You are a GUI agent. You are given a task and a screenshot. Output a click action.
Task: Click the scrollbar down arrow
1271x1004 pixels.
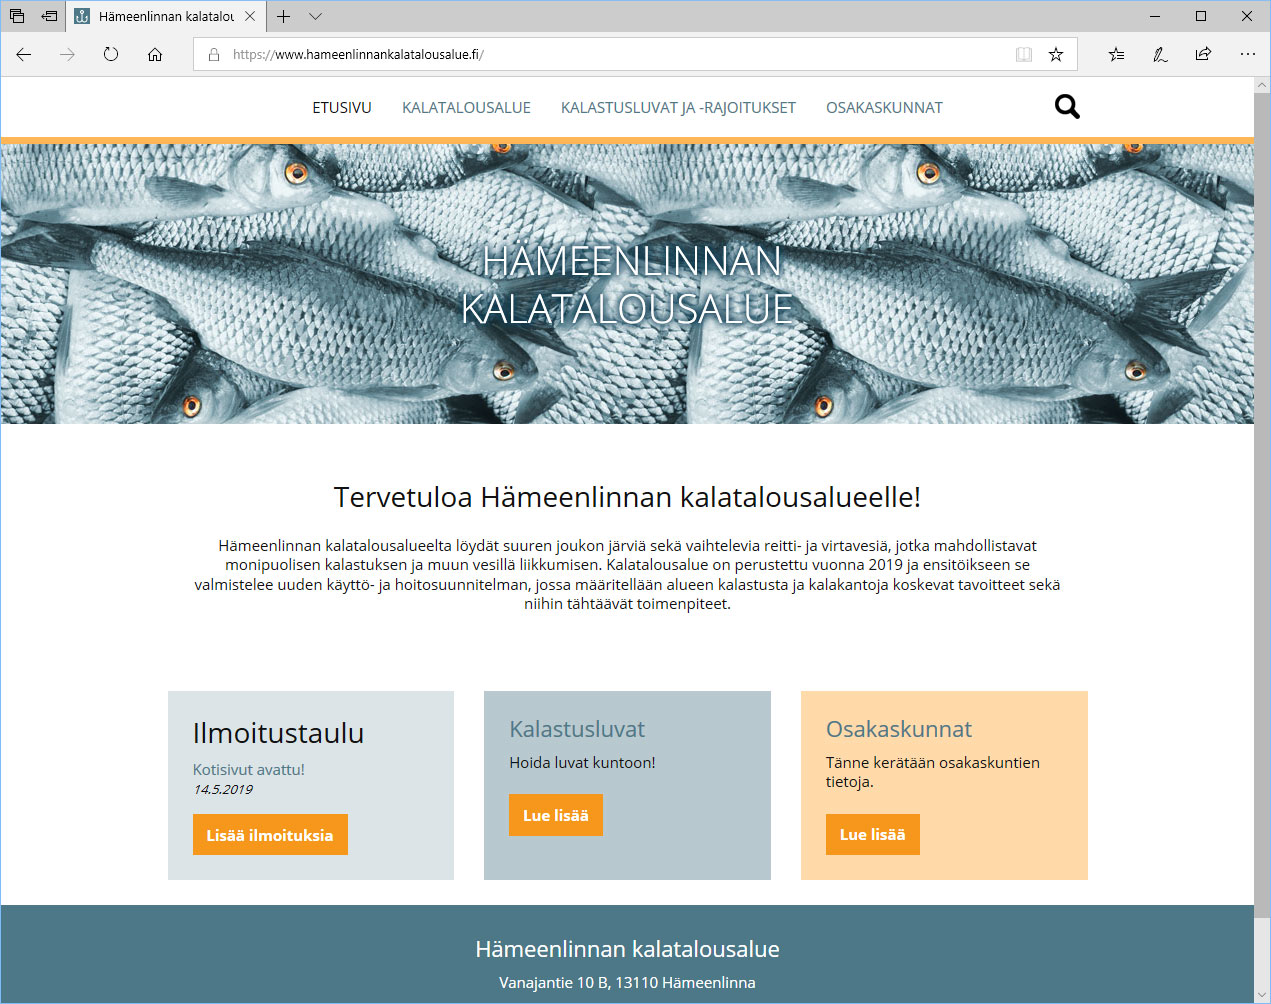point(1262,995)
